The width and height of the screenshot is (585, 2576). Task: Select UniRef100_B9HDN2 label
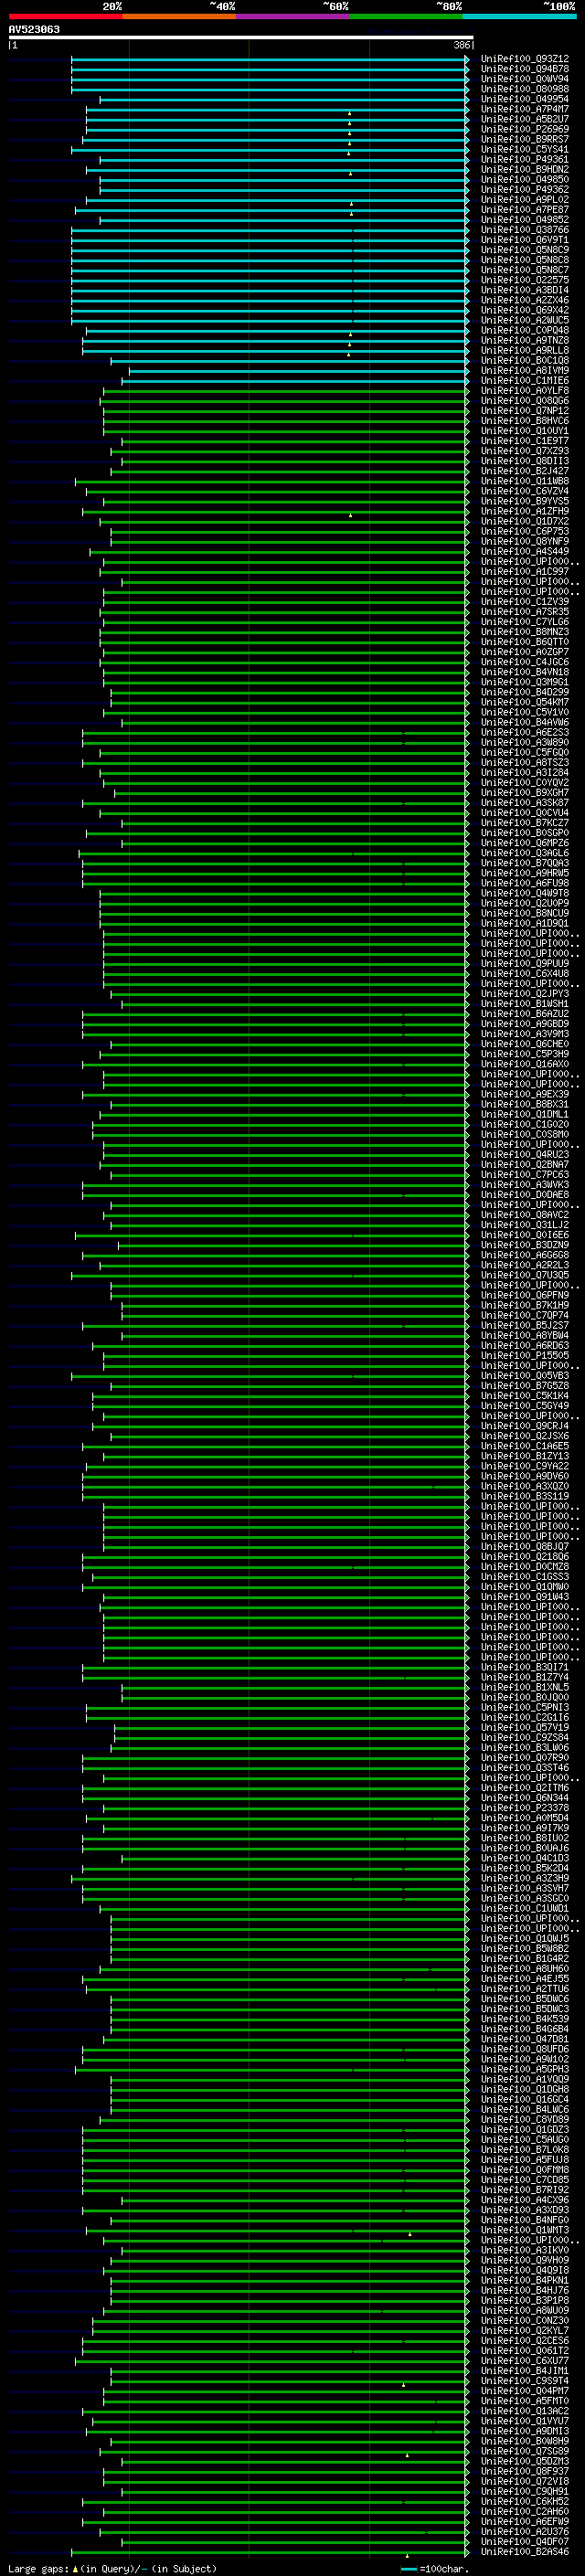click(525, 169)
